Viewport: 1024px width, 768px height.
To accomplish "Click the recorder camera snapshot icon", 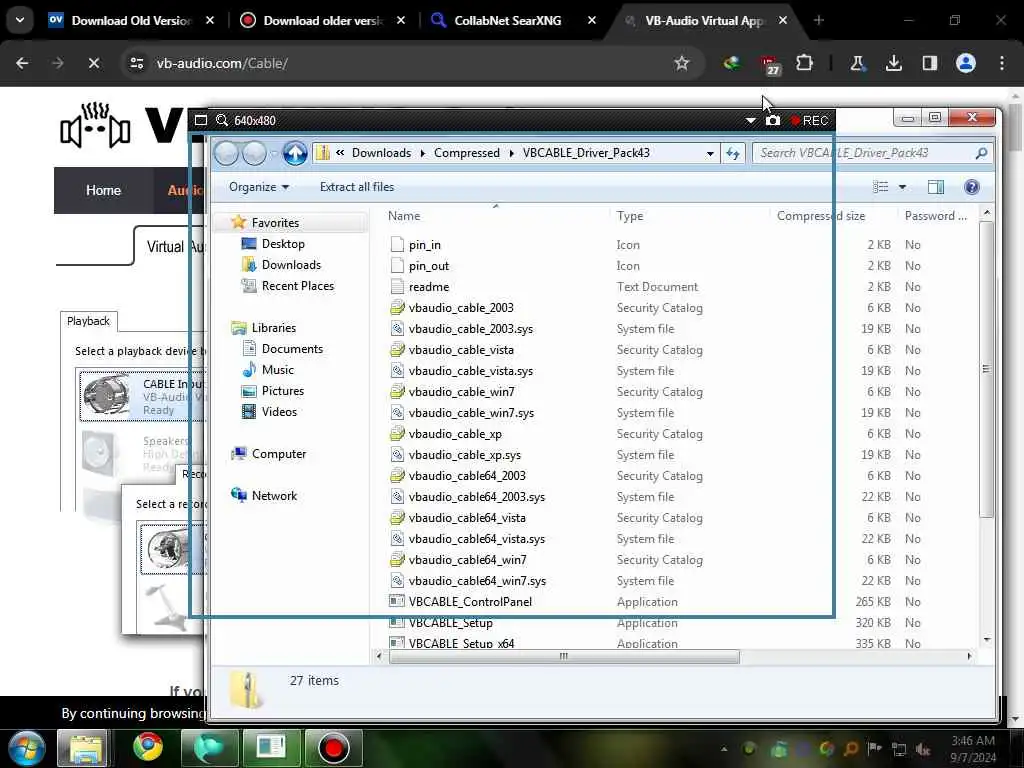I will (773, 120).
